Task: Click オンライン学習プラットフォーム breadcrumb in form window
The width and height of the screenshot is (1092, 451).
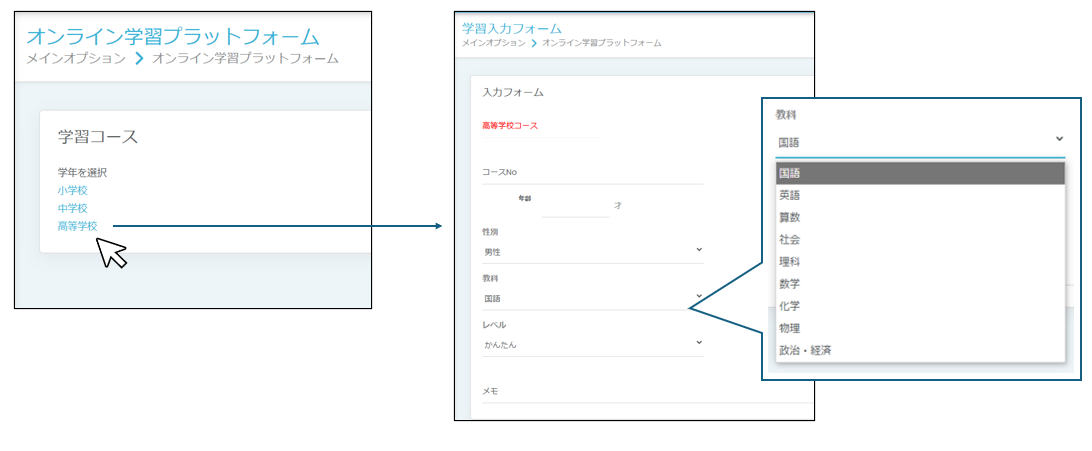Action: [602, 43]
